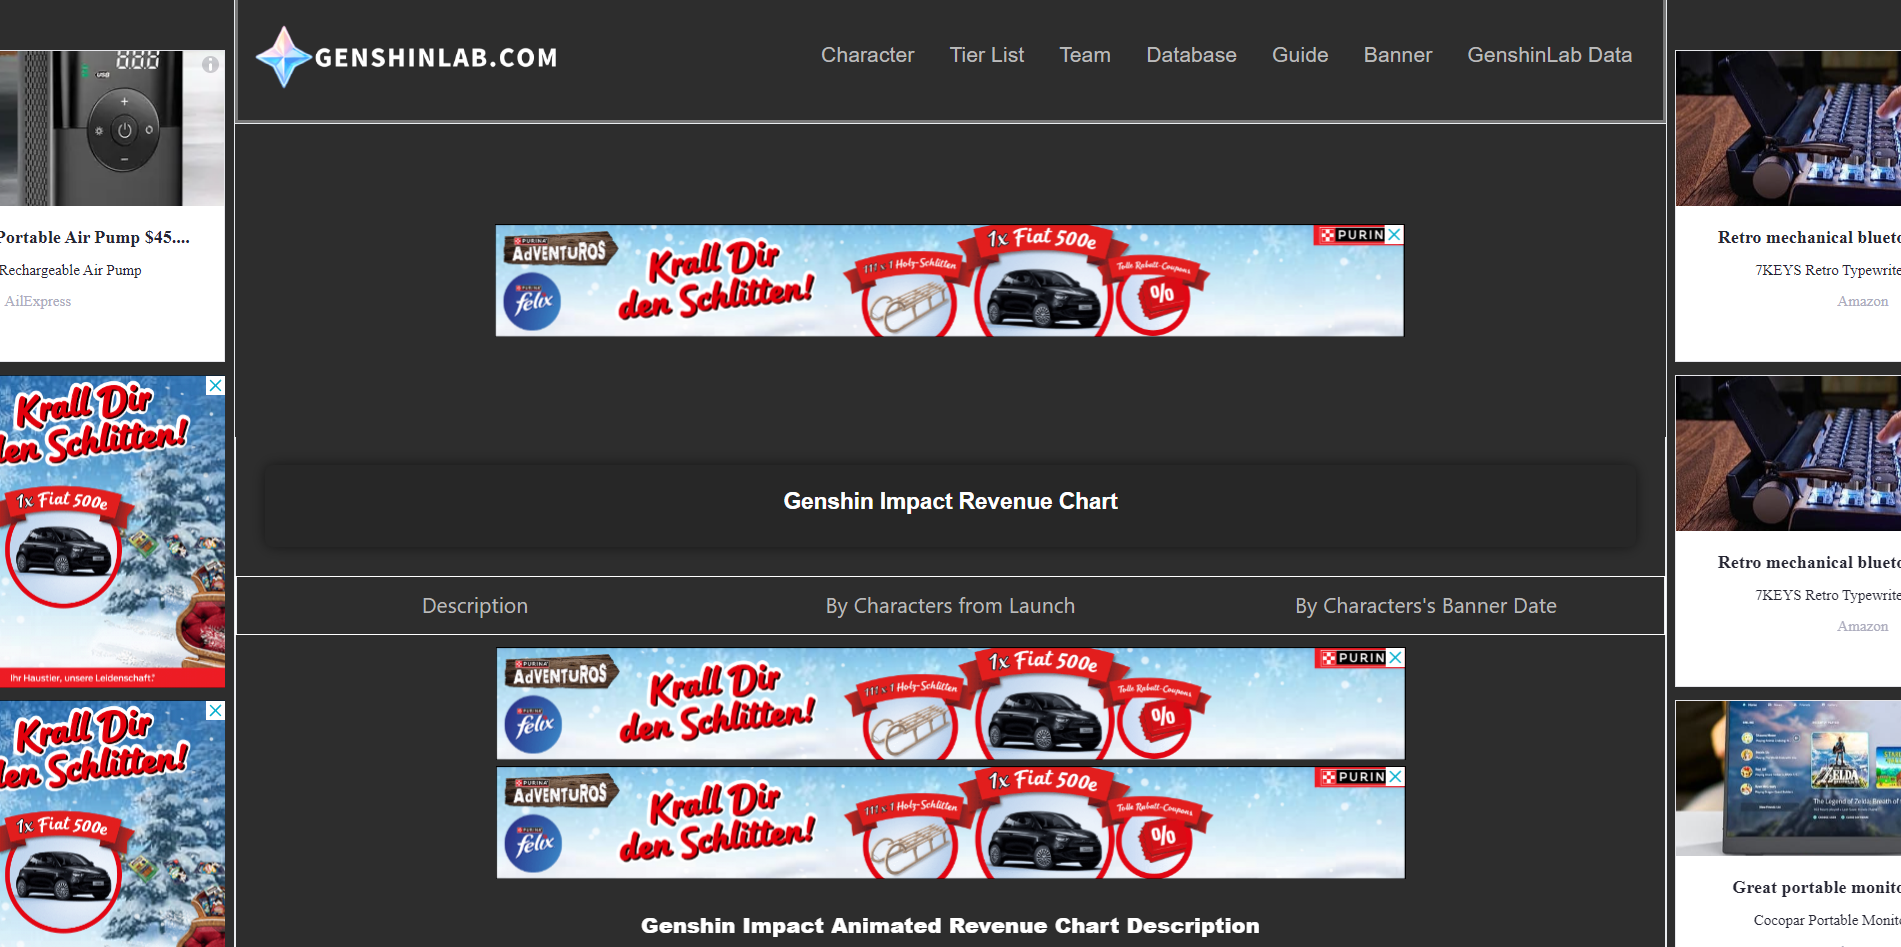Navigate to the Guide section
This screenshot has width=1901, height=947.
coord(1300,55)
